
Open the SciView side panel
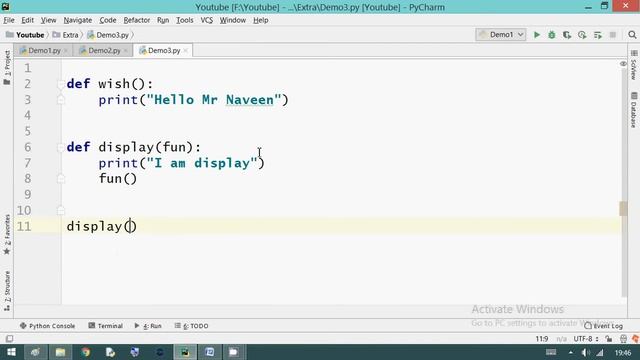tap(633, 65)
